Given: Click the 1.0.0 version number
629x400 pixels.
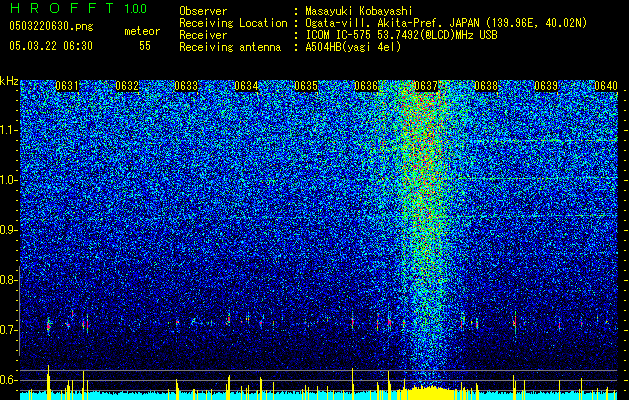Looking at the screenshot, I should point(136,9).
